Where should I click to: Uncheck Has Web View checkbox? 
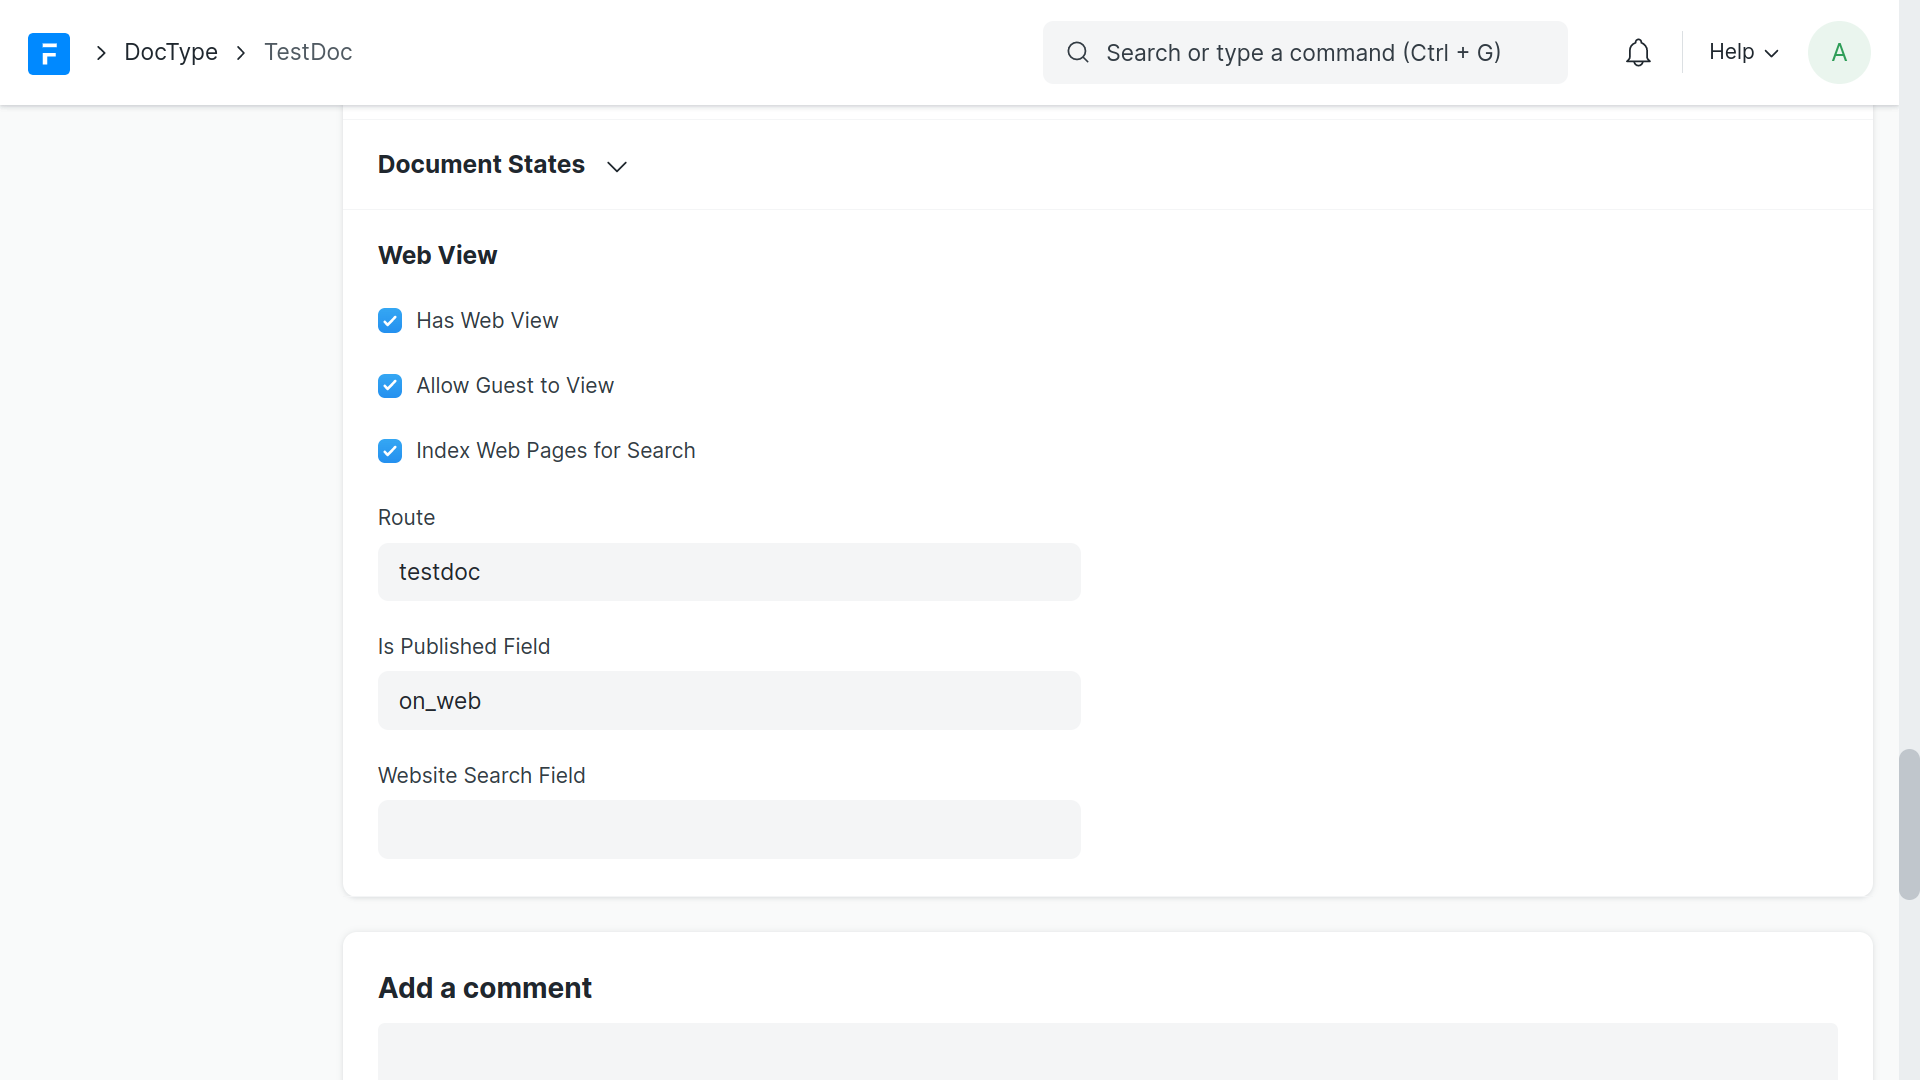(390, 321)
